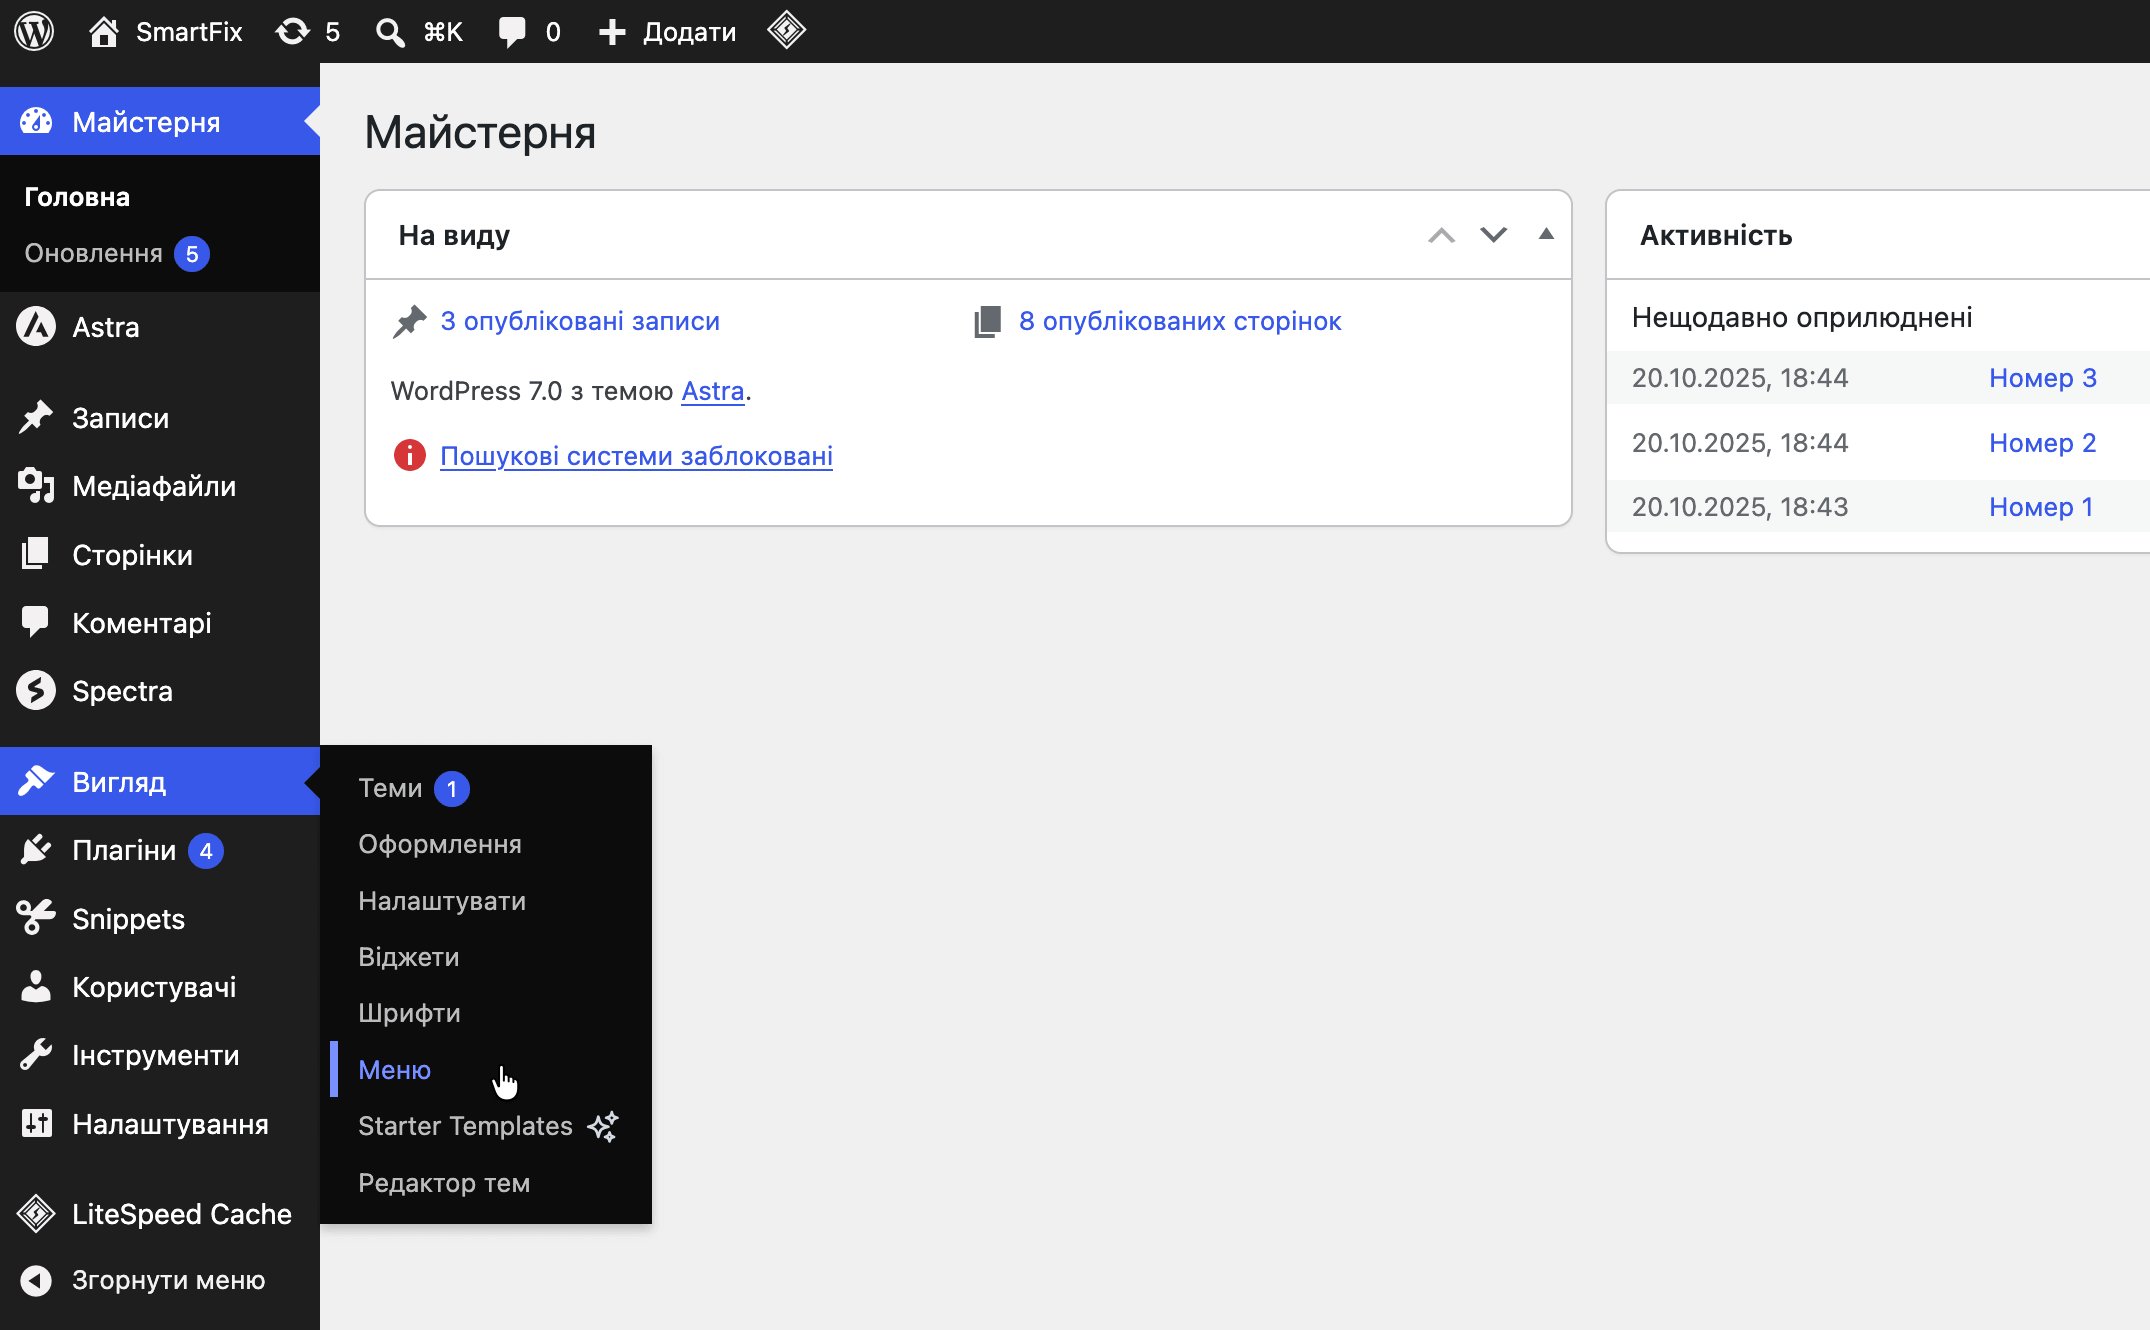Open LiteSpeed diamond icon in admin bar
Viewport: 2150px width, 1330px height.
click(x=787, y=30)
